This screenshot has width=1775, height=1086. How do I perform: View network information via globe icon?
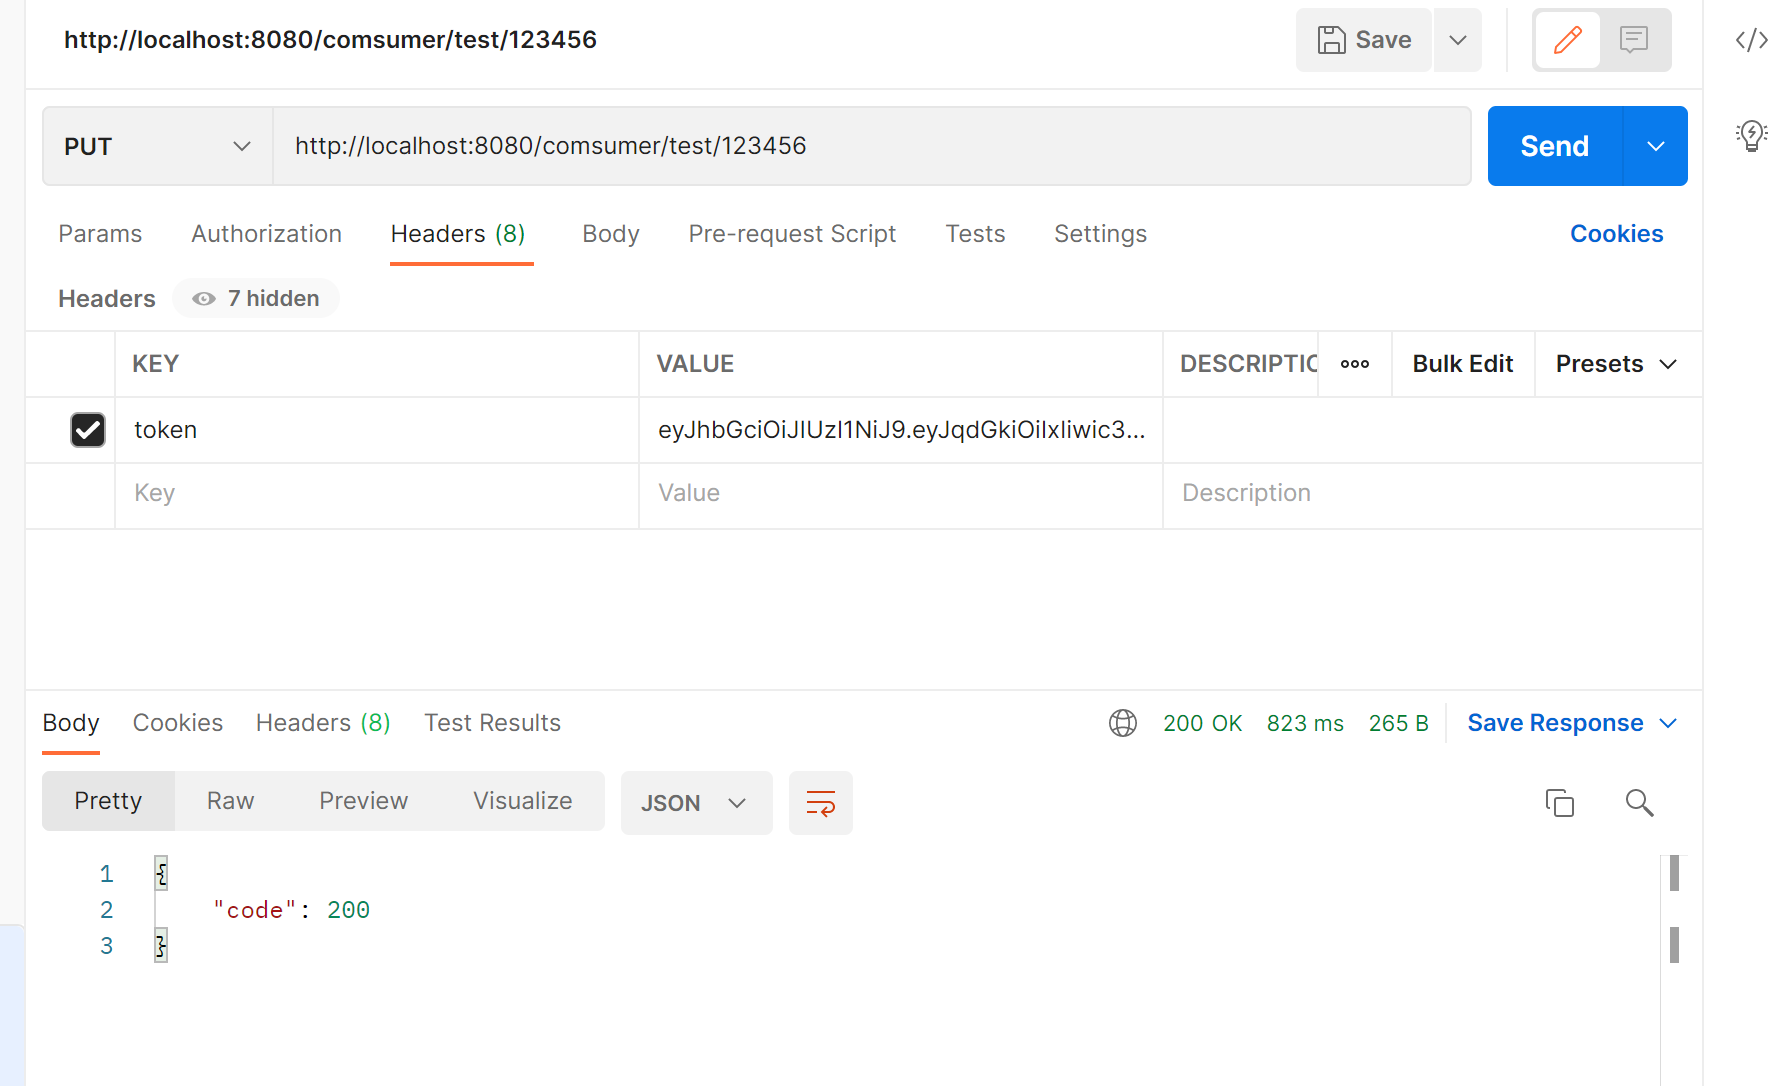pos(1122,722)
